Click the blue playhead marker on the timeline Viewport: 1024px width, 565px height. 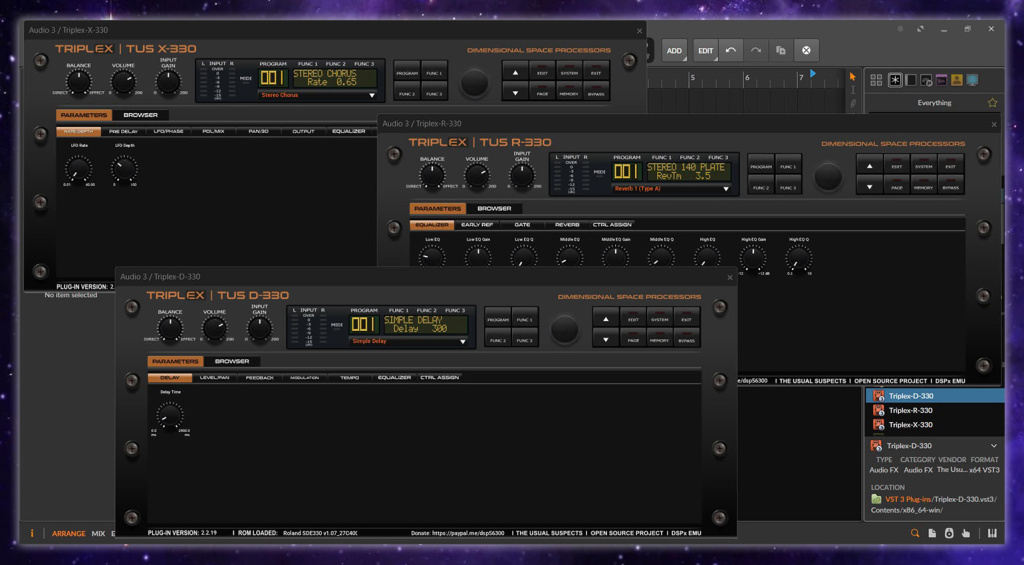click(x=813, y=74)
